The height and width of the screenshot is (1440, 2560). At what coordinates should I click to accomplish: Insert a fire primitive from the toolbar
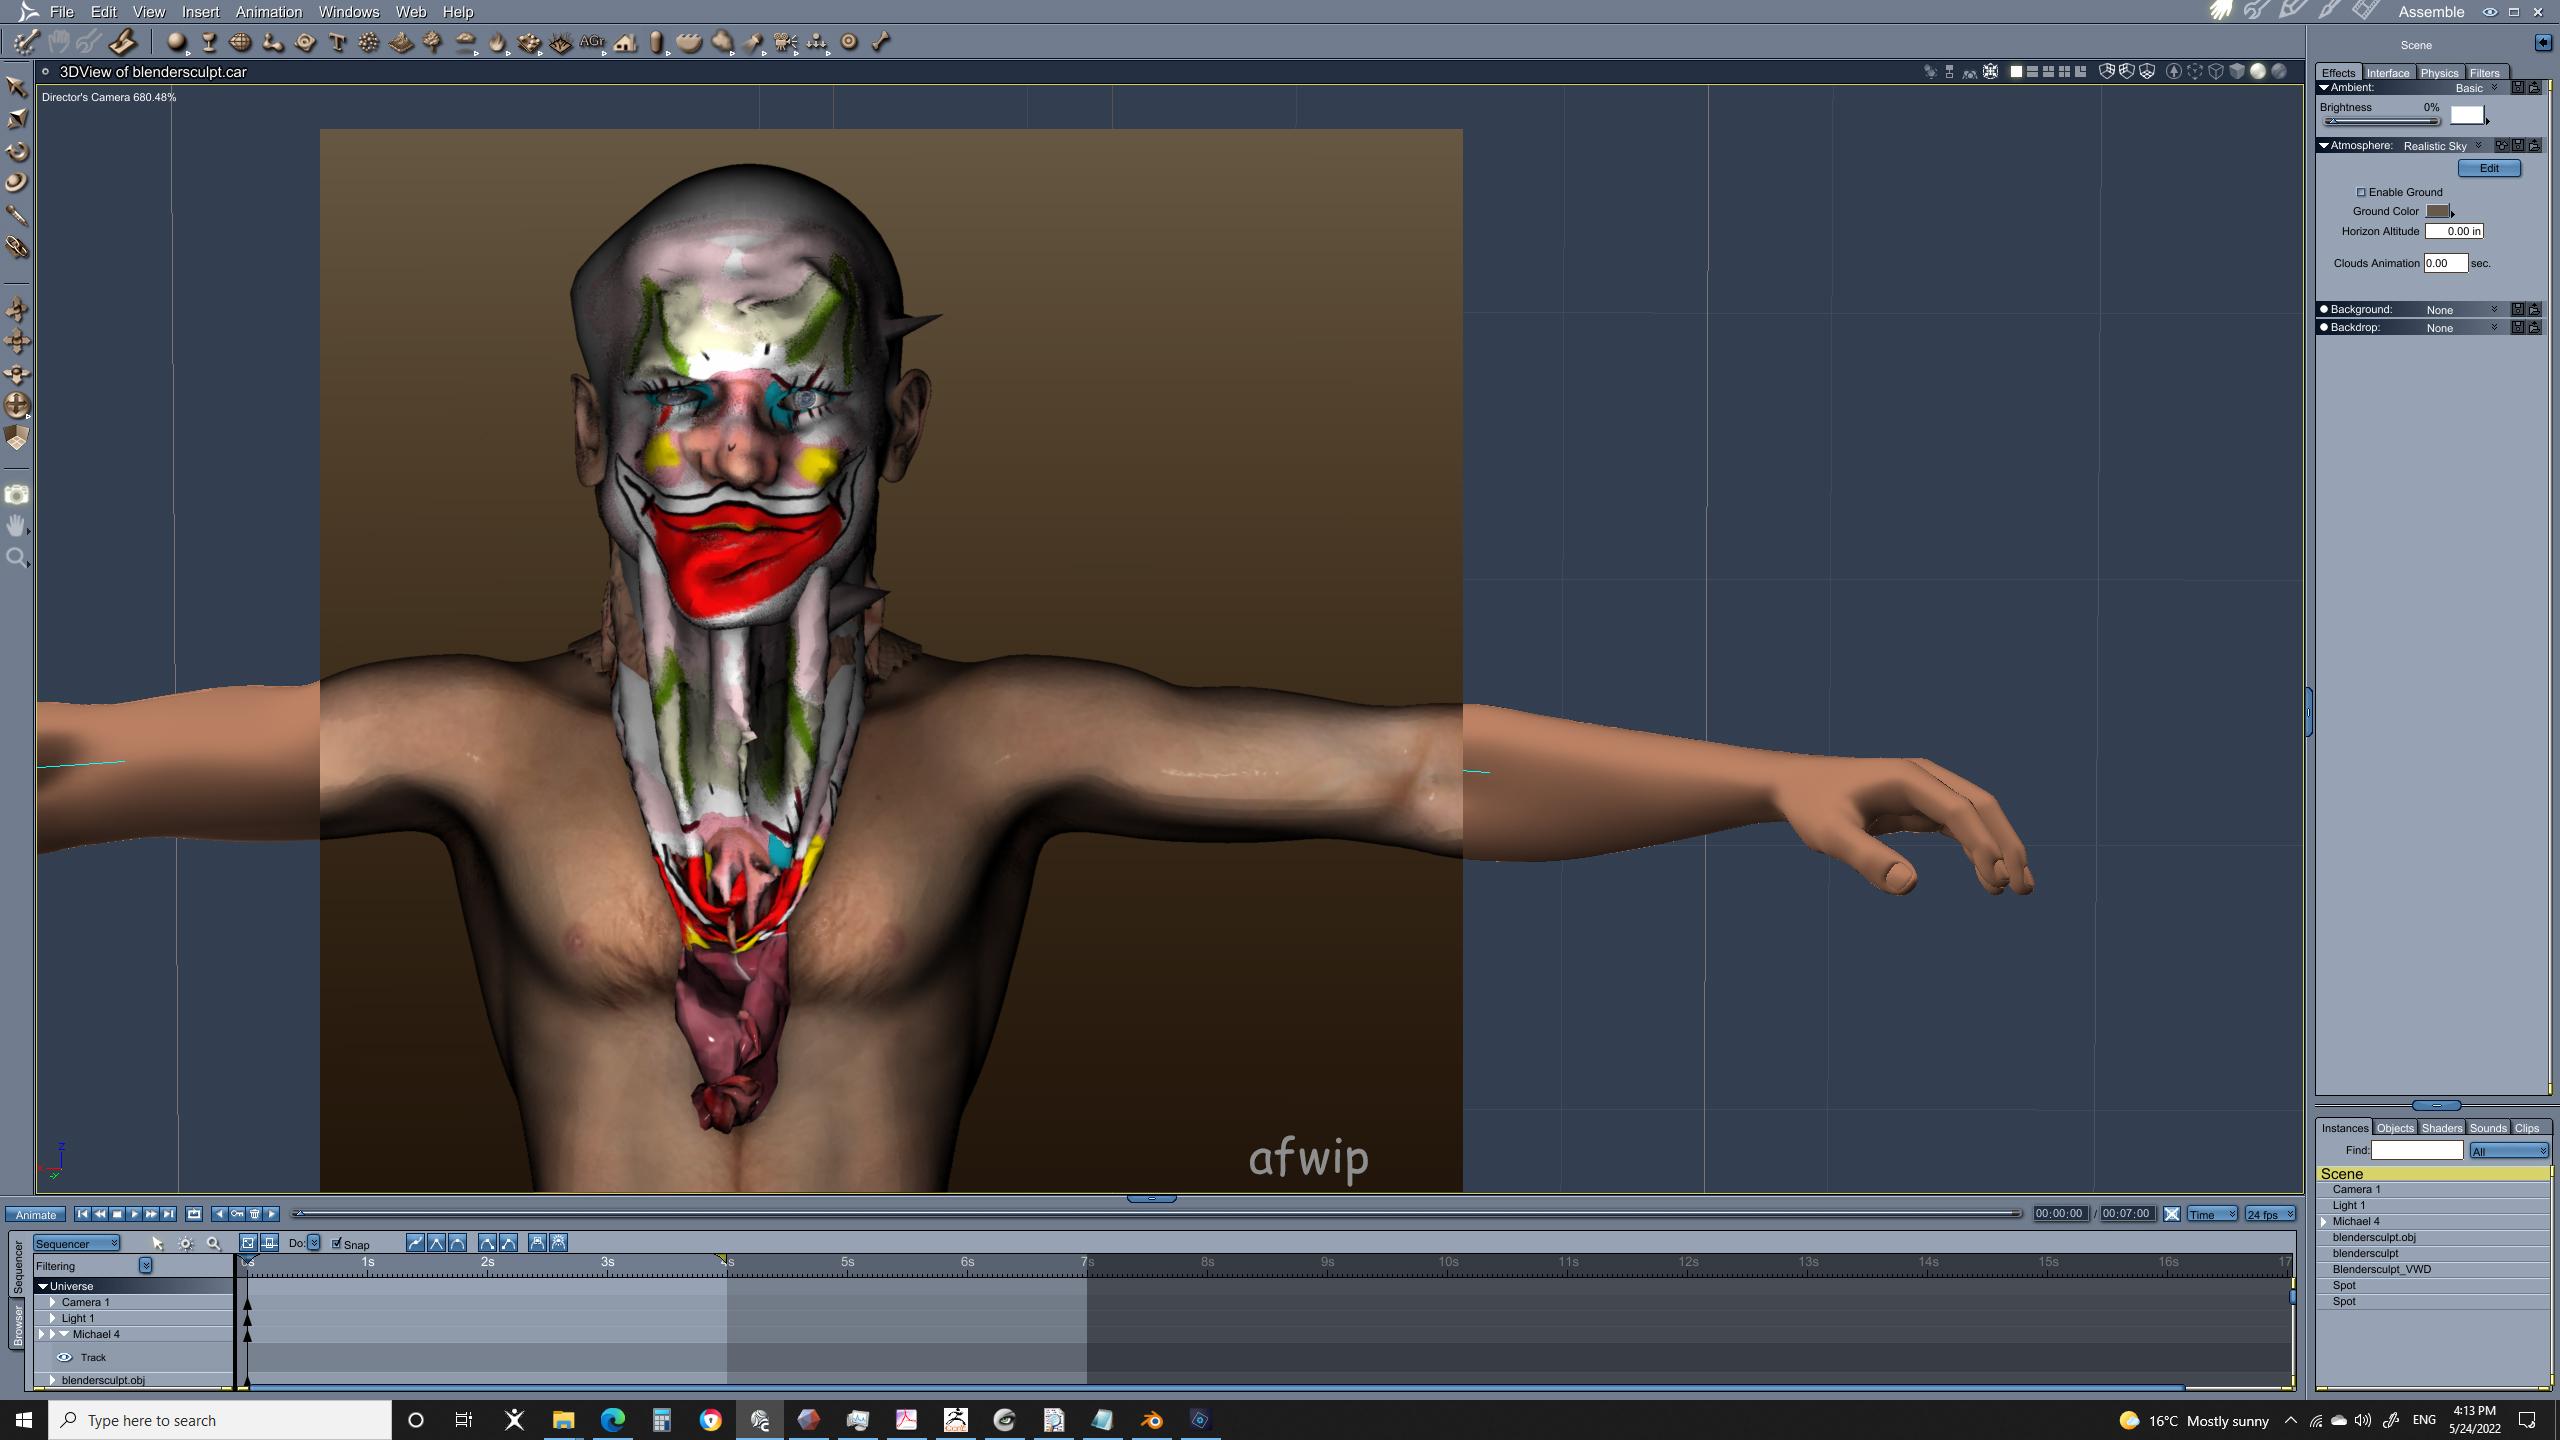point(497,42)
